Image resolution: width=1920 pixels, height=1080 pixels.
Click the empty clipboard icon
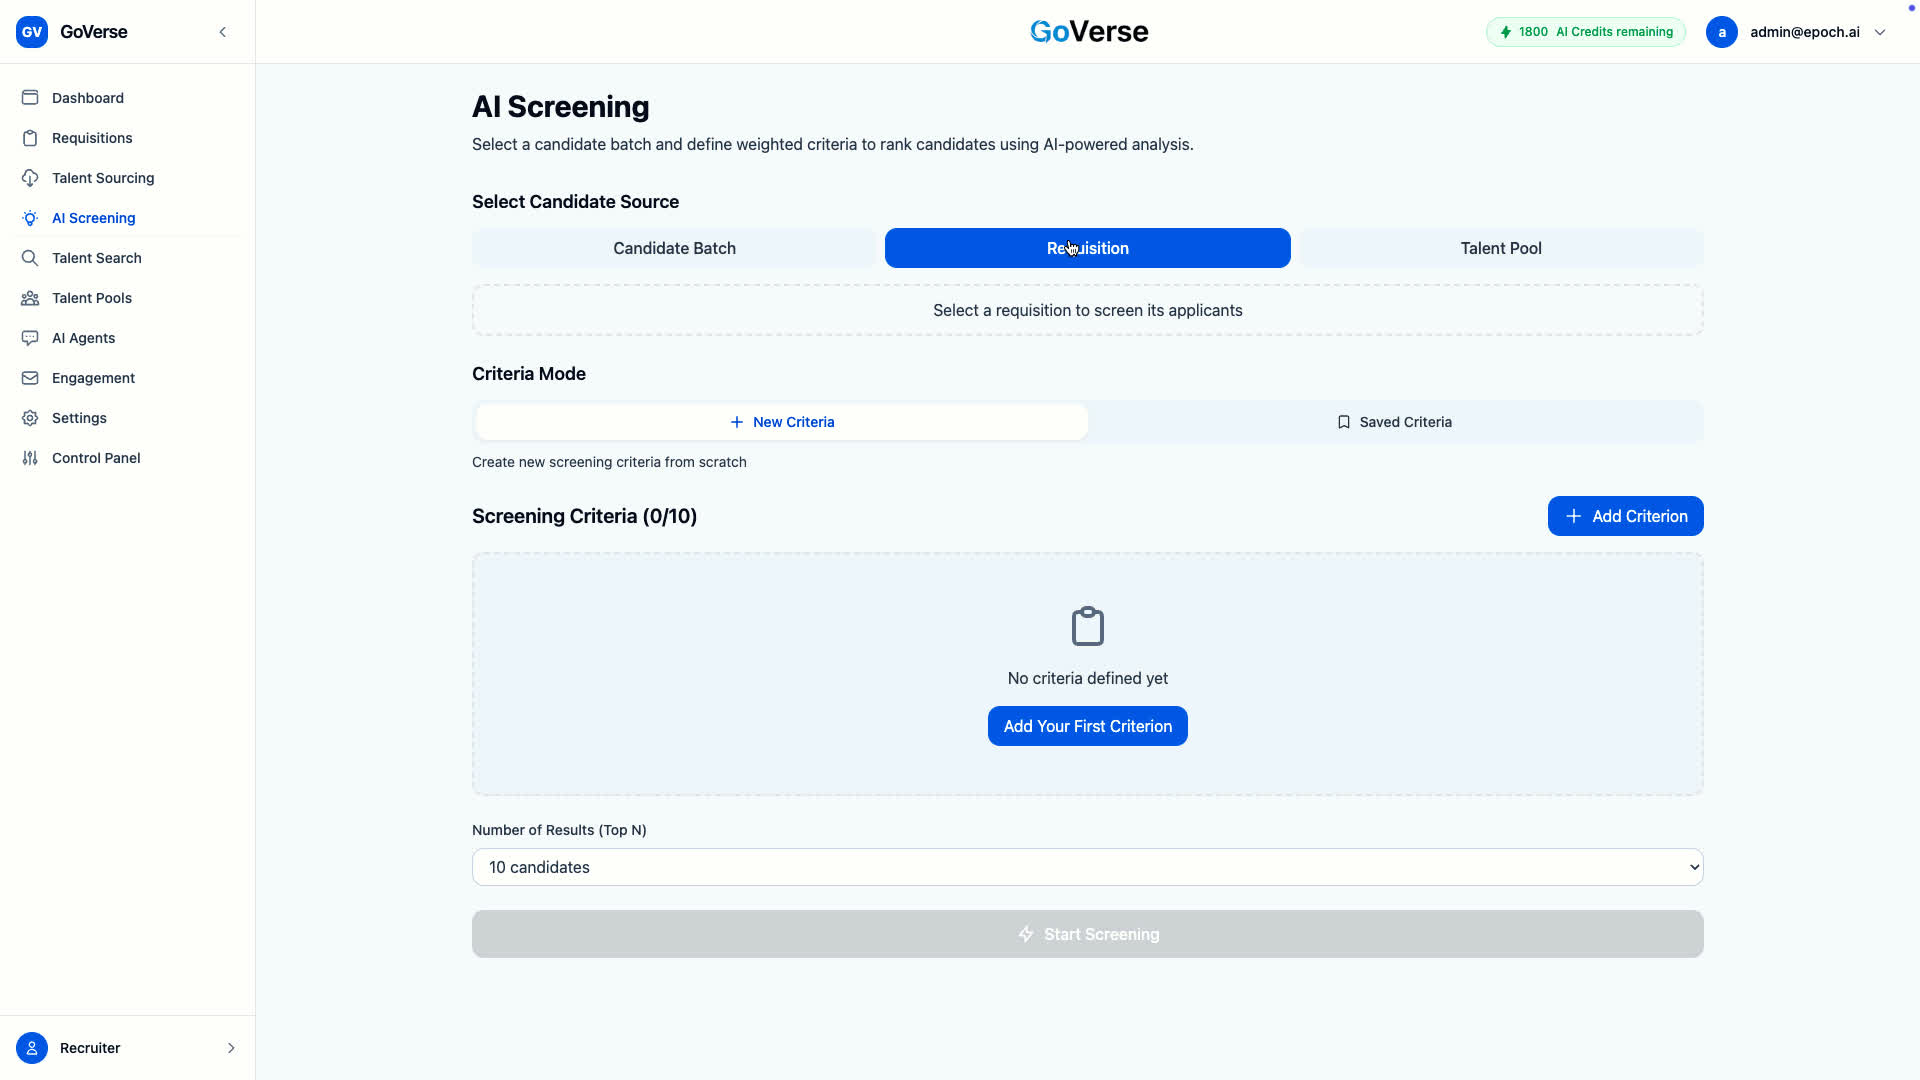[1087, 626]
